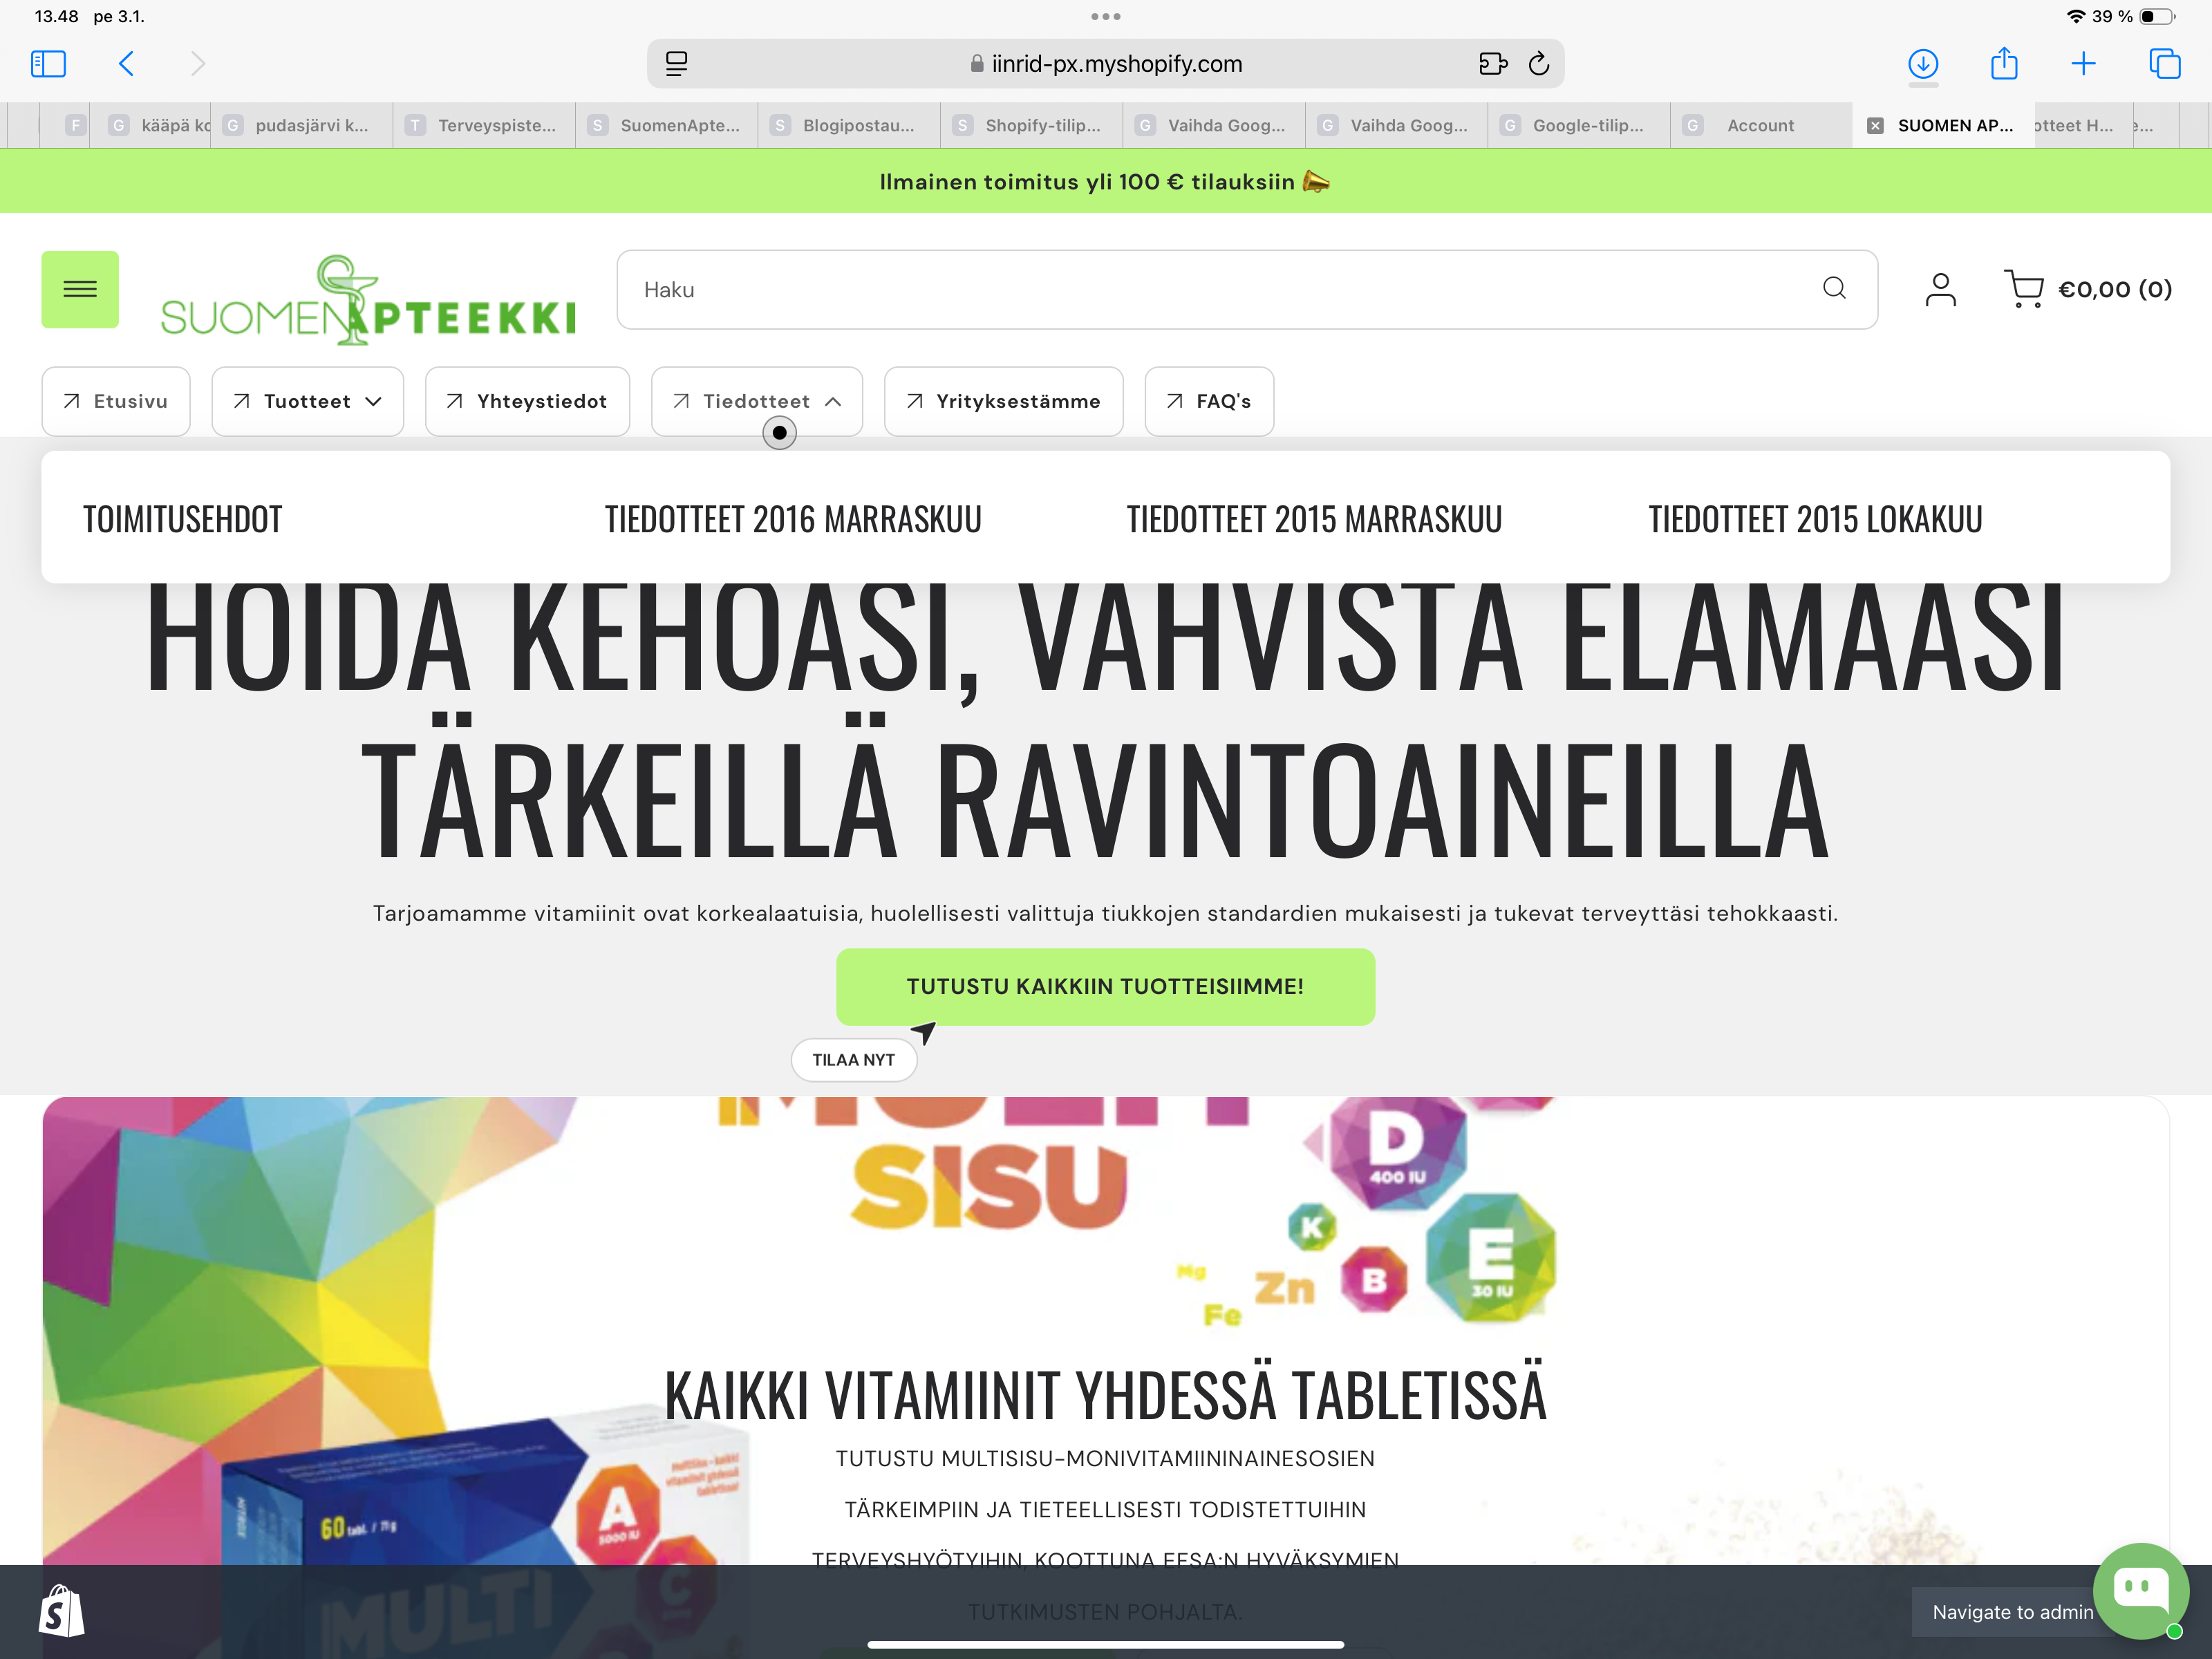Select Tiedotteet 2016 Marraskuu submenu item
Screen dimensions: 2212x1659
point(792,519)
